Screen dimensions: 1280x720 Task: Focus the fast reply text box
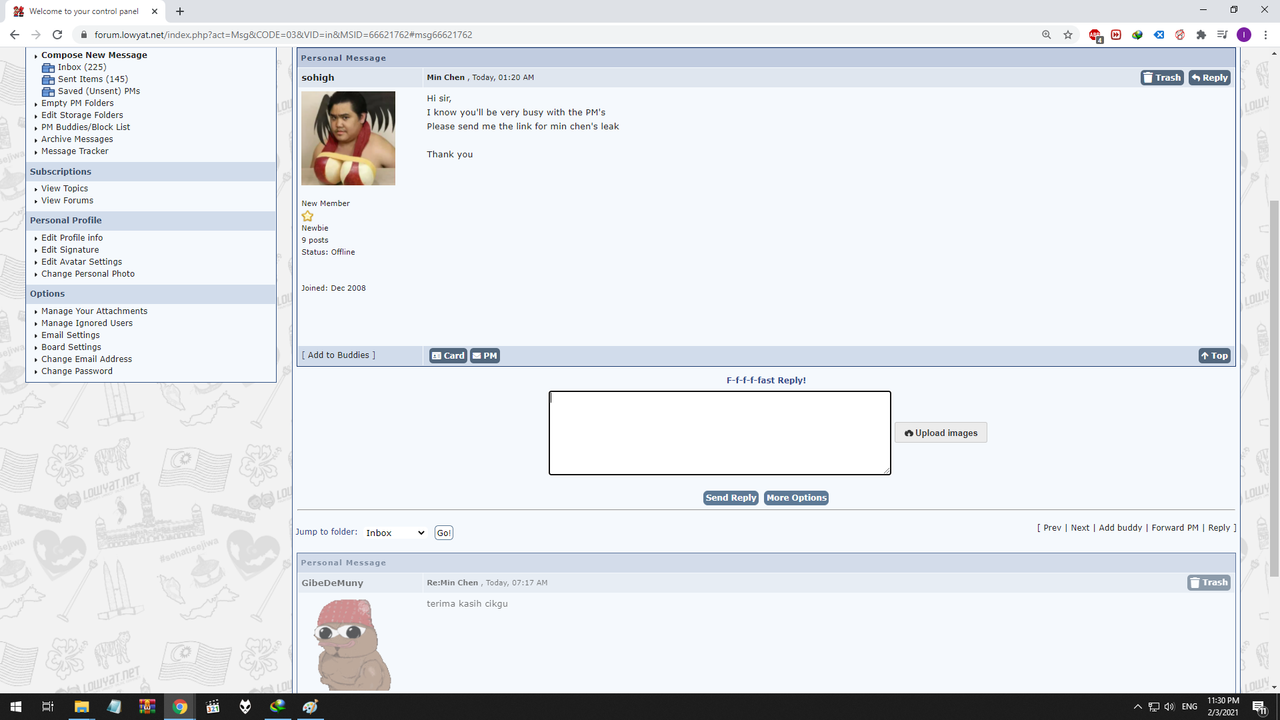pos(720,433)
